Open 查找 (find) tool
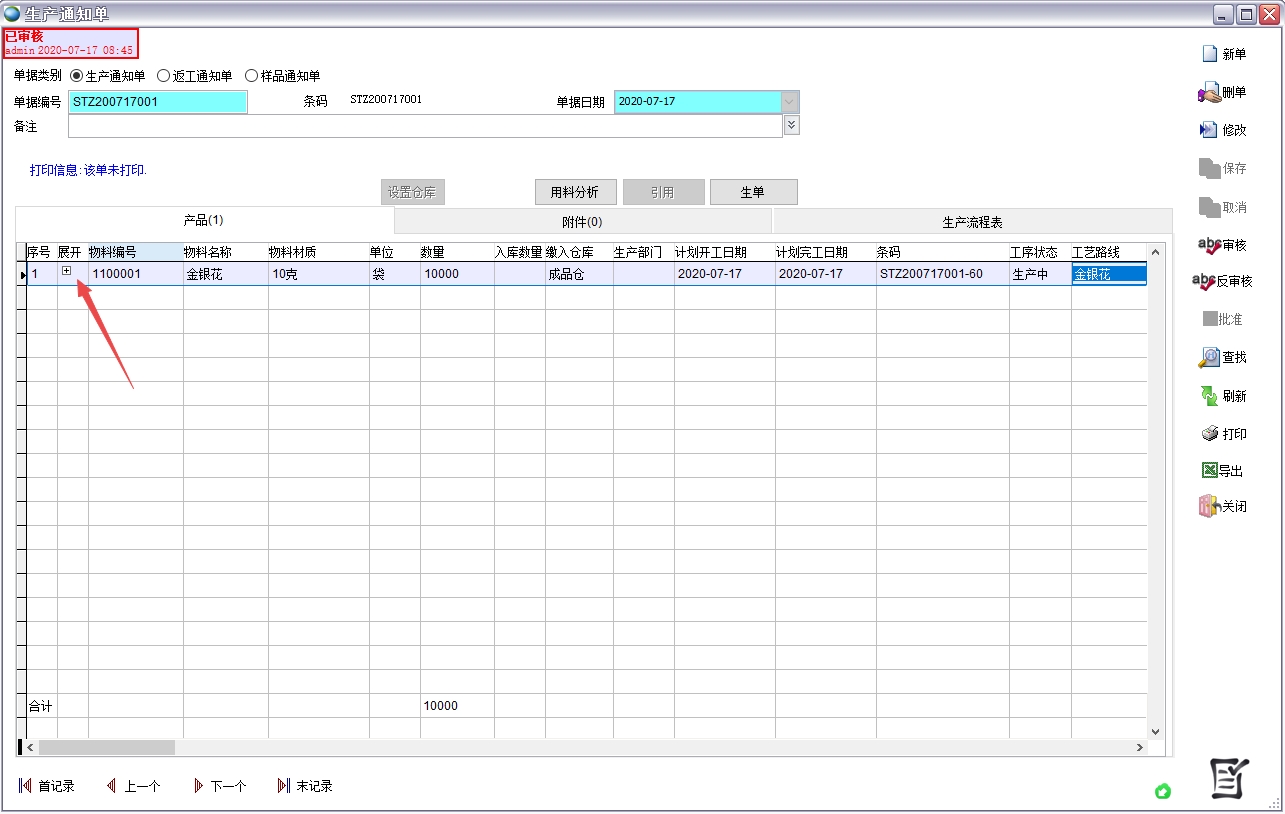This screenshot has height=814, width=1285. point(1210,358)
